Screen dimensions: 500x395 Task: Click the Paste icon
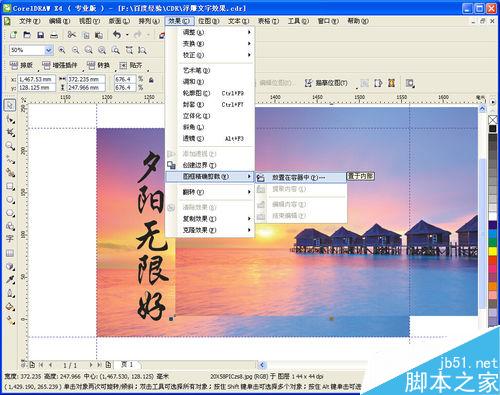99,35
